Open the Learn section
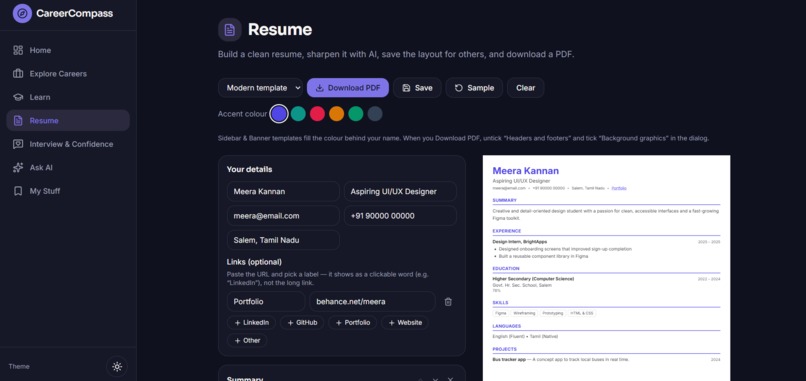Image resolution: width=806 pixels, height=381 pixels. click(x=68, y=97)
